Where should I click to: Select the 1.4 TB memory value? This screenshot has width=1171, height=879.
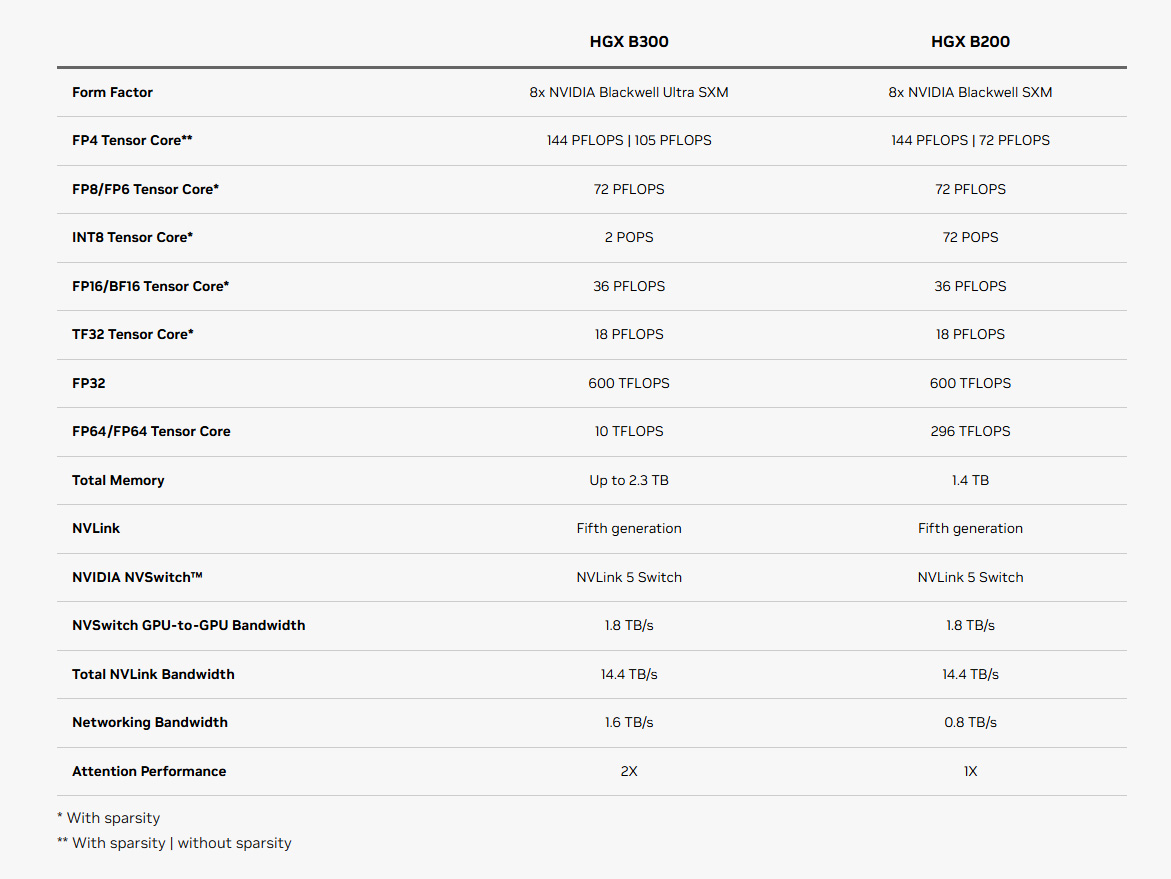point(970,480)
